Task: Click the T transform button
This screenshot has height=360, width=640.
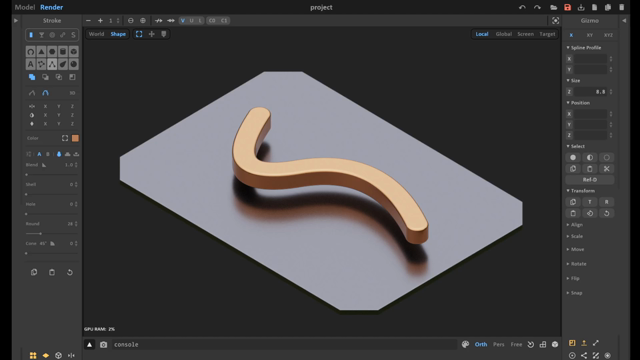Action: 589,202
